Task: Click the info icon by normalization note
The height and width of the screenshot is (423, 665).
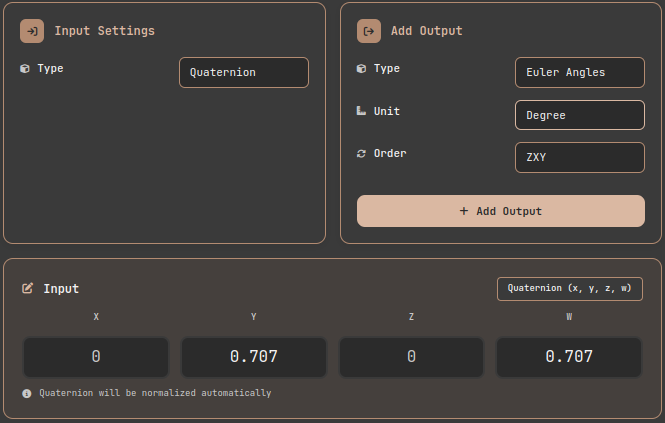Action: coord(27,393)
